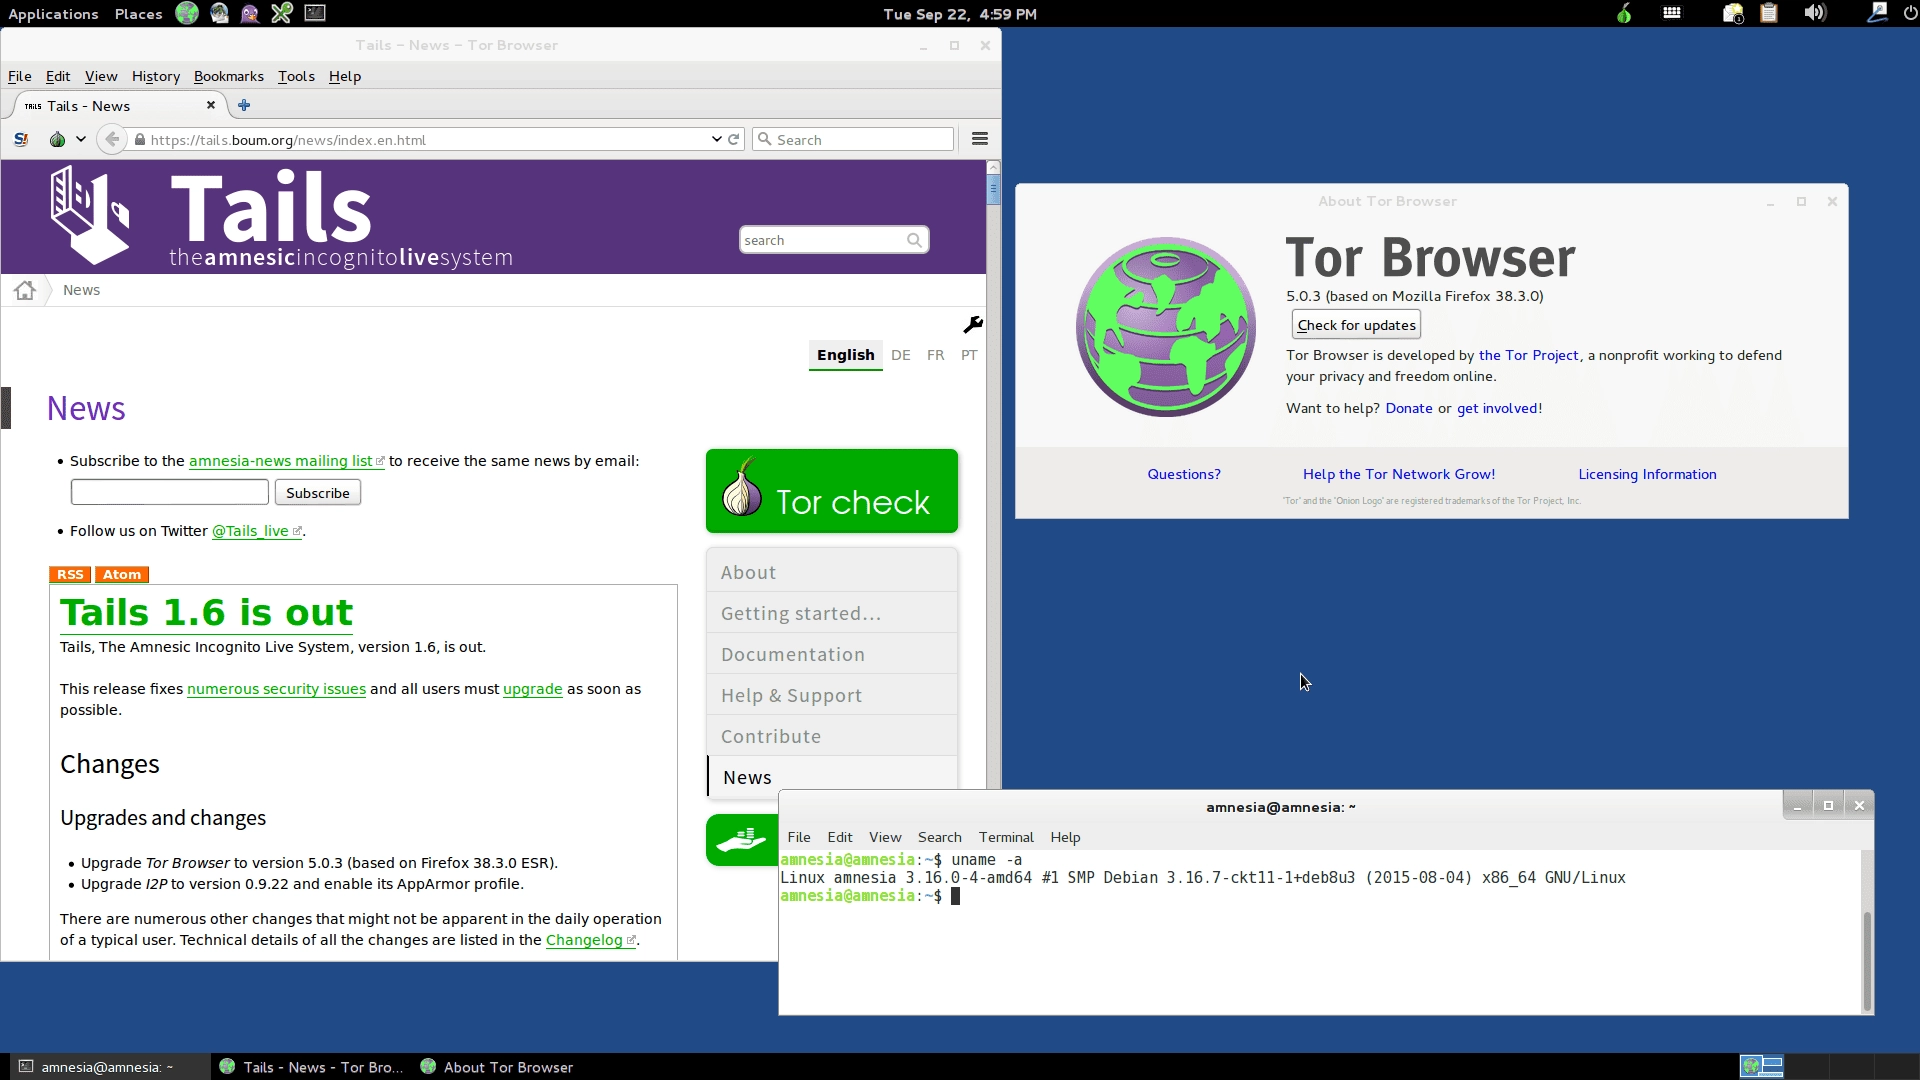Click Check for updates button

pos(1356,325)
